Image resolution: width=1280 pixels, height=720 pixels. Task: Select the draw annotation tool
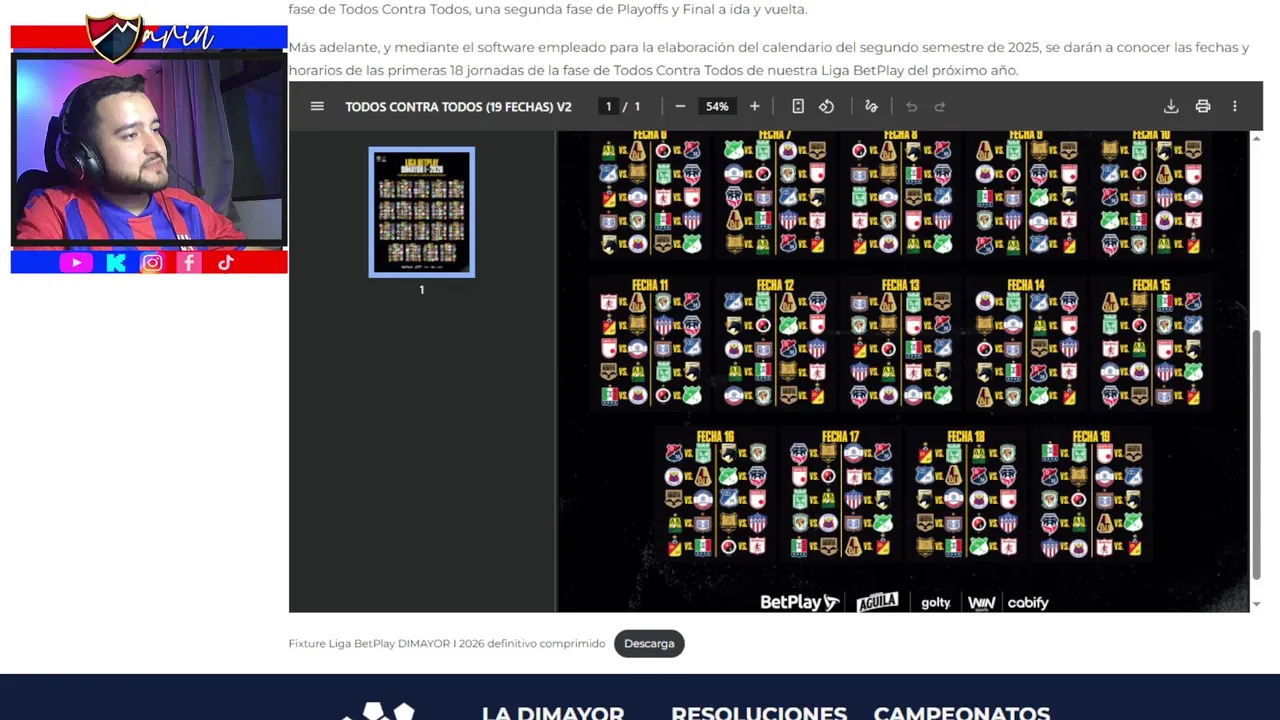click(871, 106)
